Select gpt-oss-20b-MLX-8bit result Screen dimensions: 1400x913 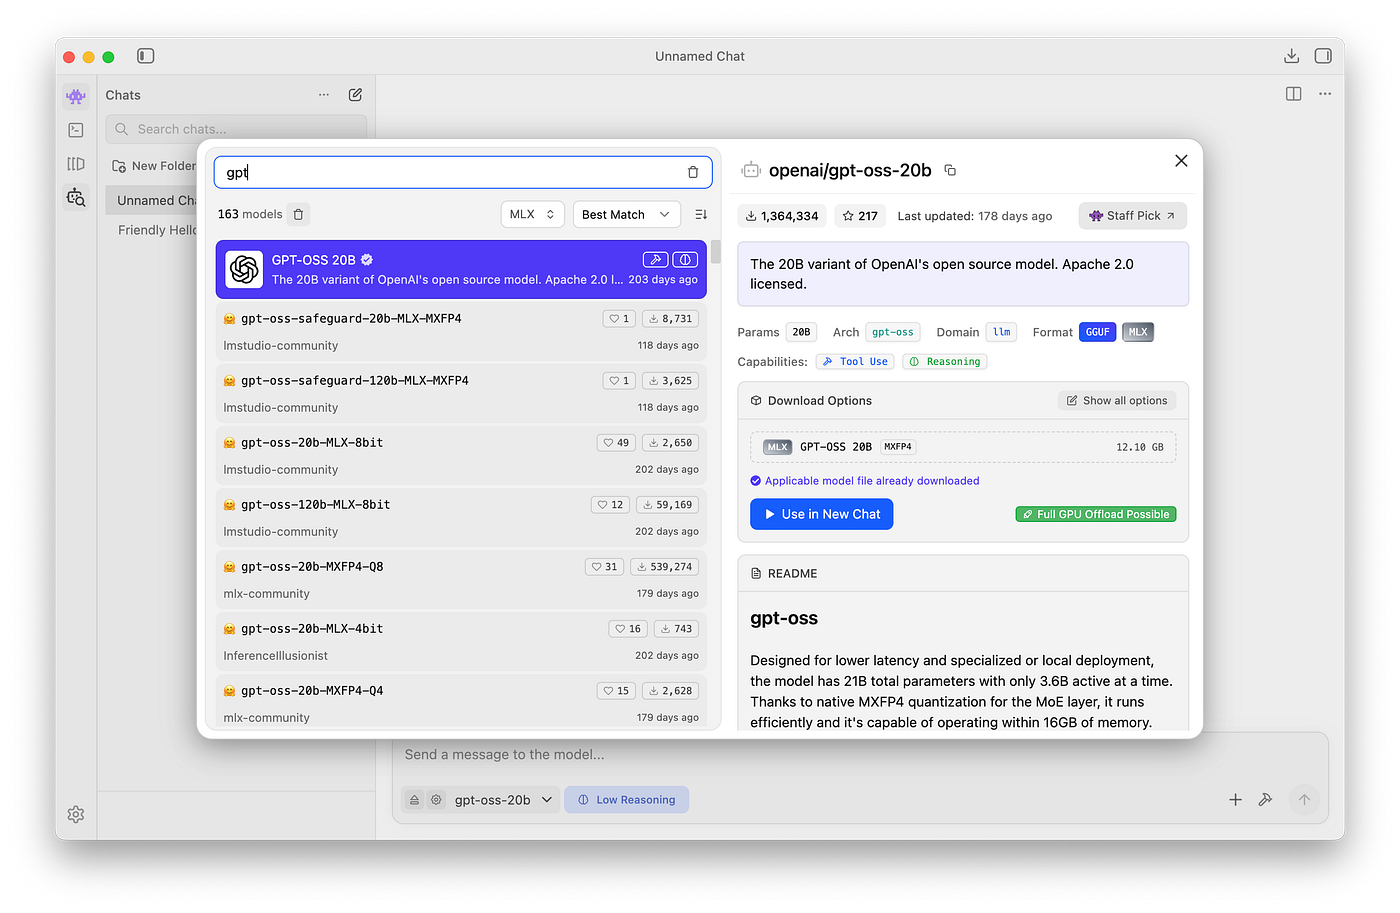click(x=461, y=455)
